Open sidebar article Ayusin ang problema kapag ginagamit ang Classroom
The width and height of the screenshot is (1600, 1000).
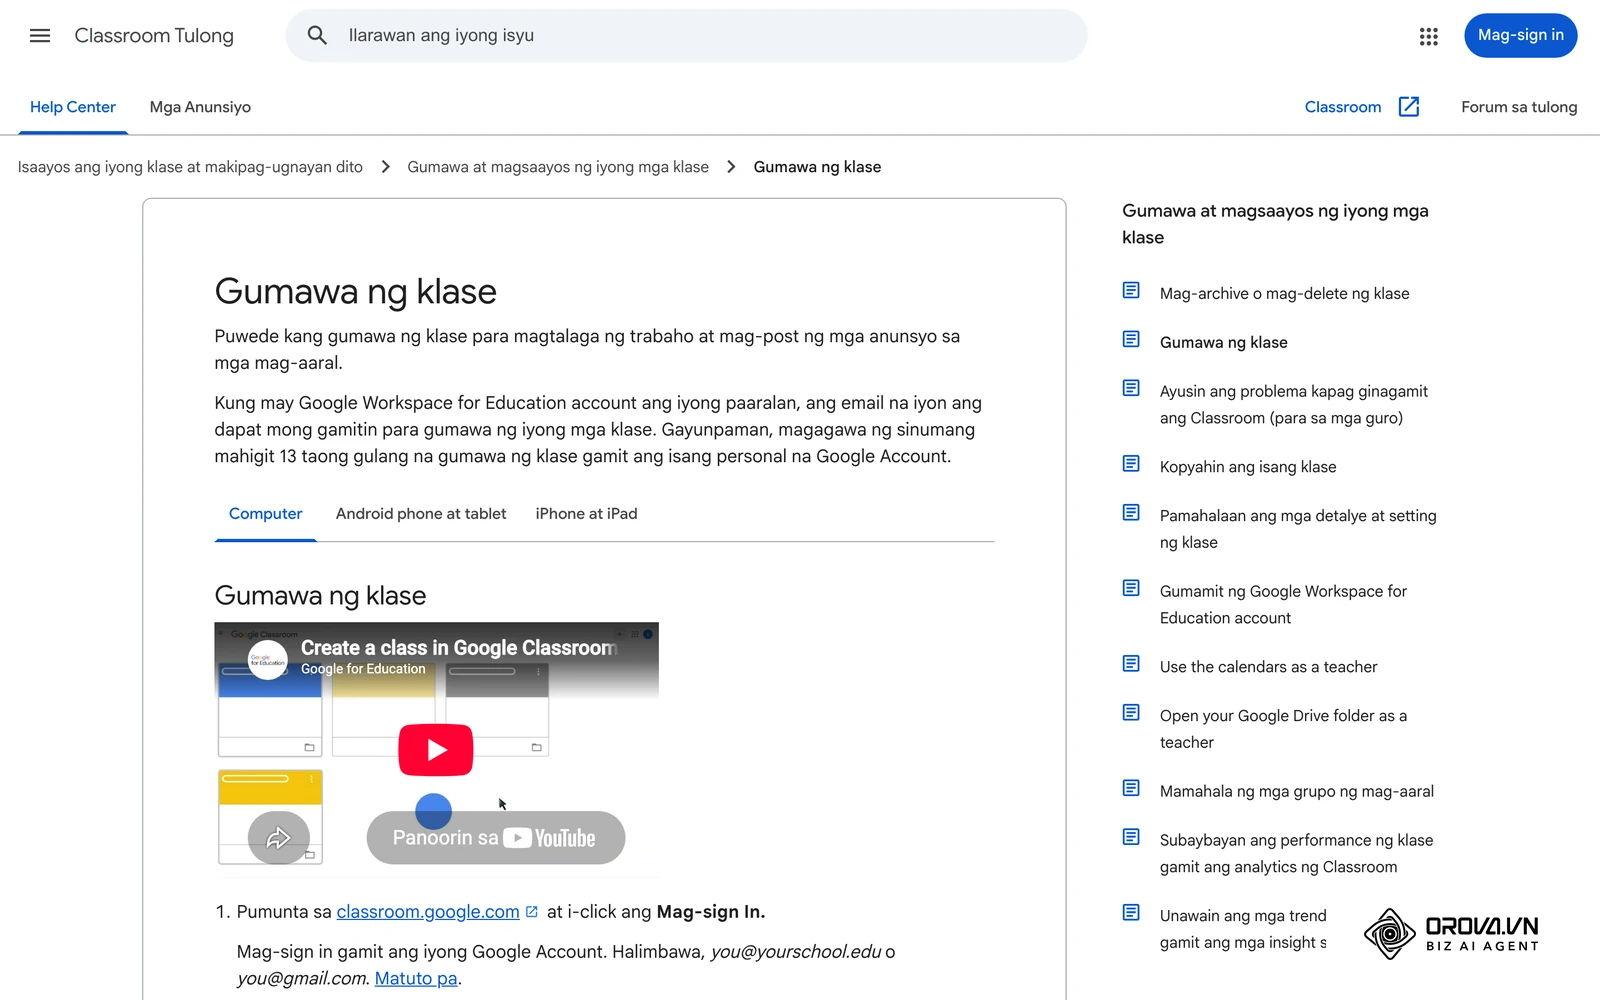point(1294,405)
